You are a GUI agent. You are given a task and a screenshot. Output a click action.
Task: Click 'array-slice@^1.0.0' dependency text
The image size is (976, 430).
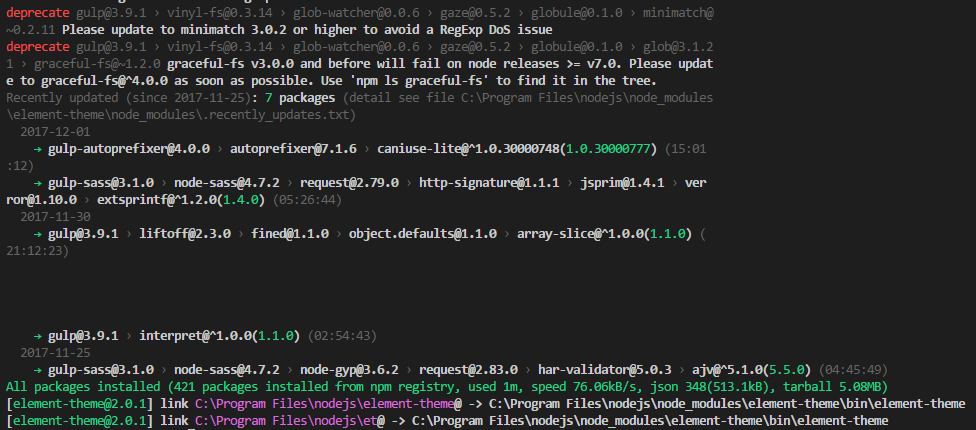580,235
